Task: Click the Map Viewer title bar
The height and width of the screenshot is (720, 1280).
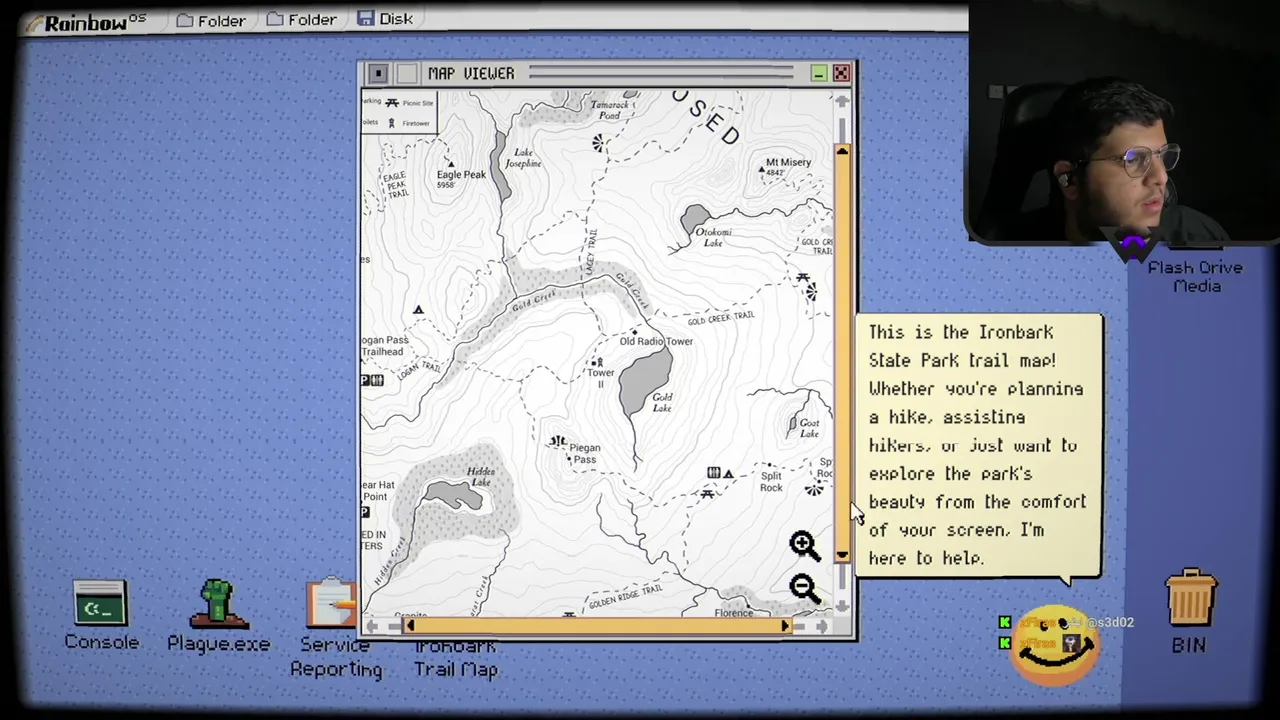Action: point(606,74)
